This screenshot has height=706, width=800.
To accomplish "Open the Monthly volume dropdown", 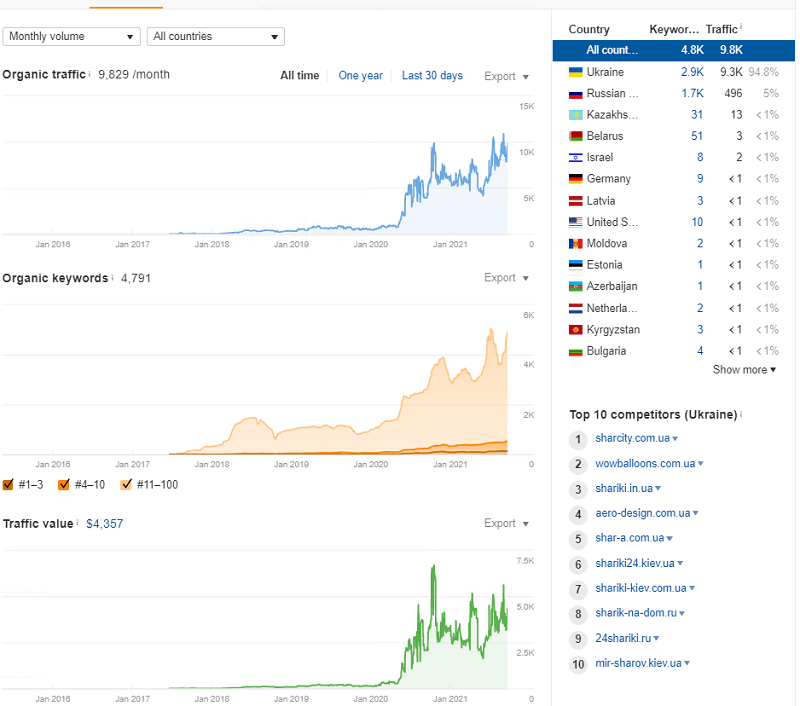I will [x=72, y=37].
